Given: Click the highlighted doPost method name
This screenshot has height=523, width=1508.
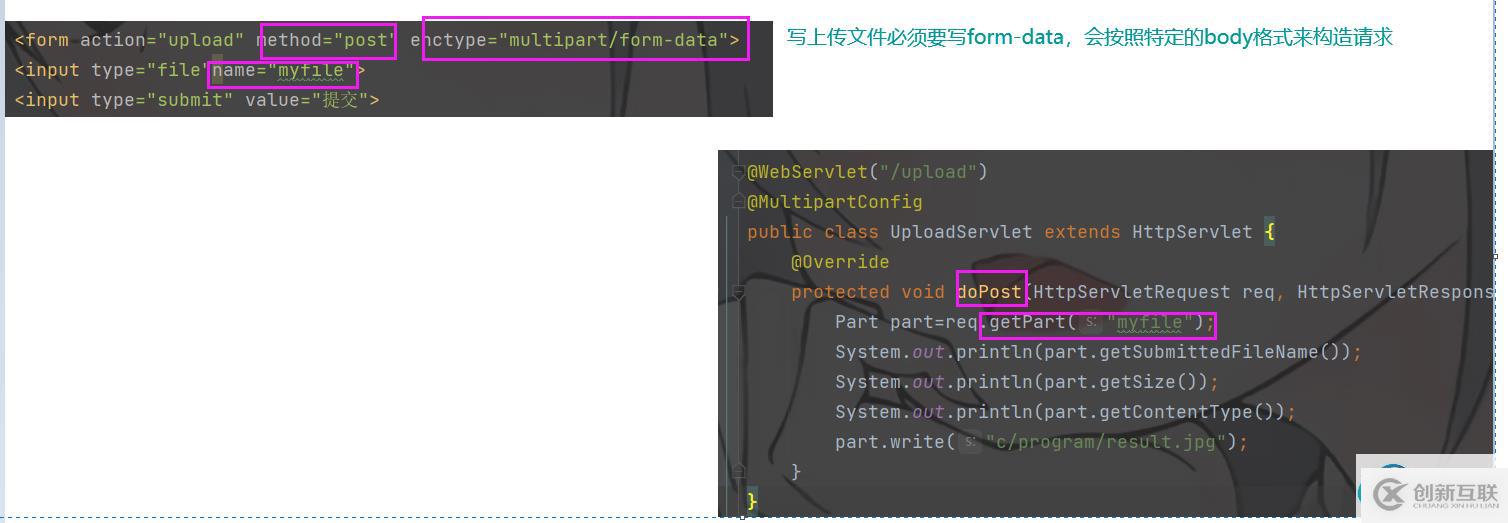Looking at the screenshot, I should 990,292.
